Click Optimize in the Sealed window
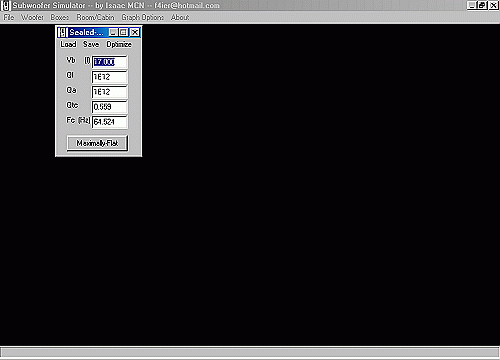 coord(119,44)
